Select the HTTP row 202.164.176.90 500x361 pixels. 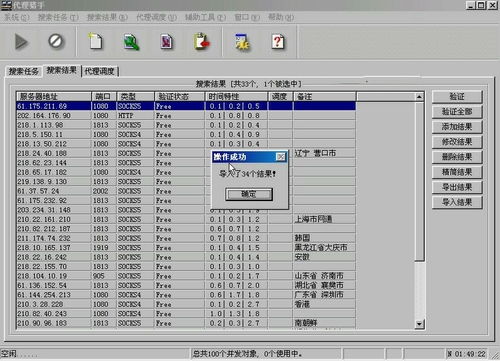(186, 116)
